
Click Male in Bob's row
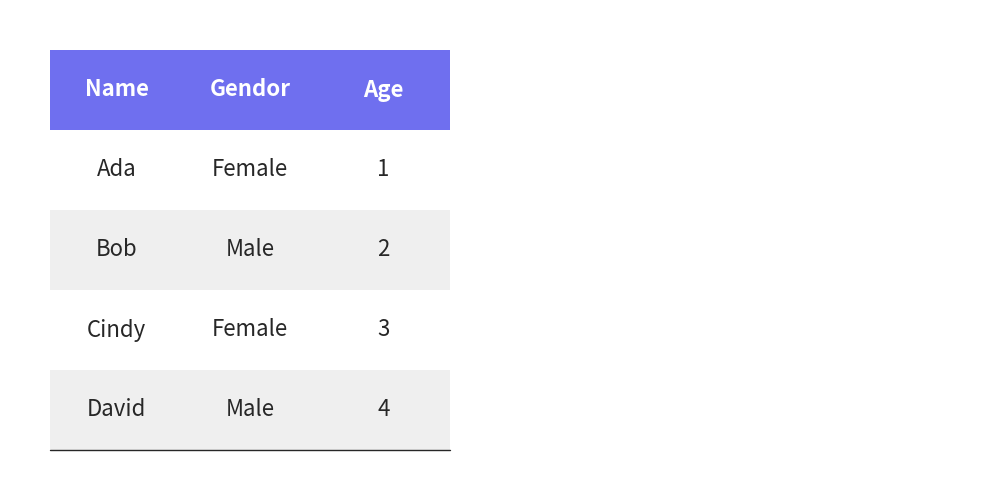coord(250,247)
